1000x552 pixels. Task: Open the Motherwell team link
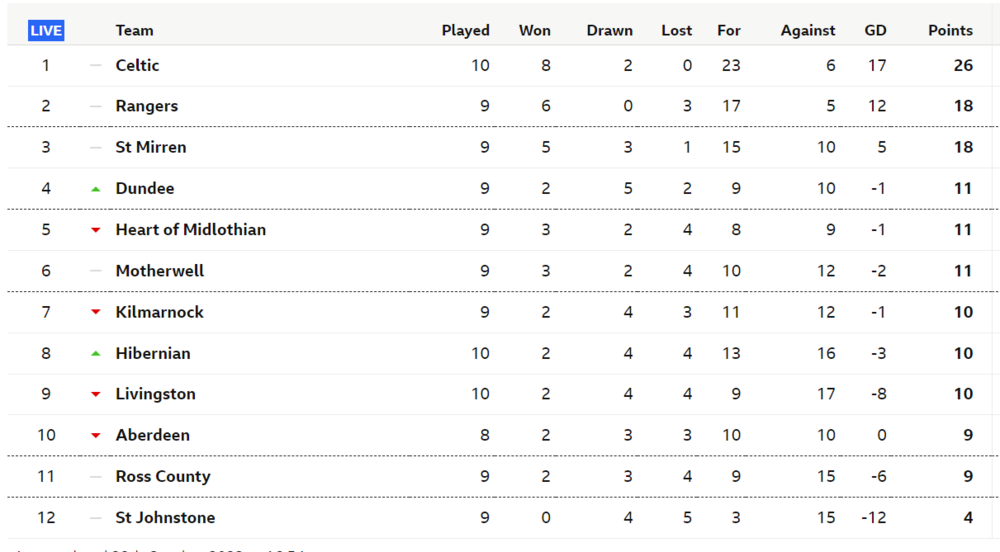point(159,271)
